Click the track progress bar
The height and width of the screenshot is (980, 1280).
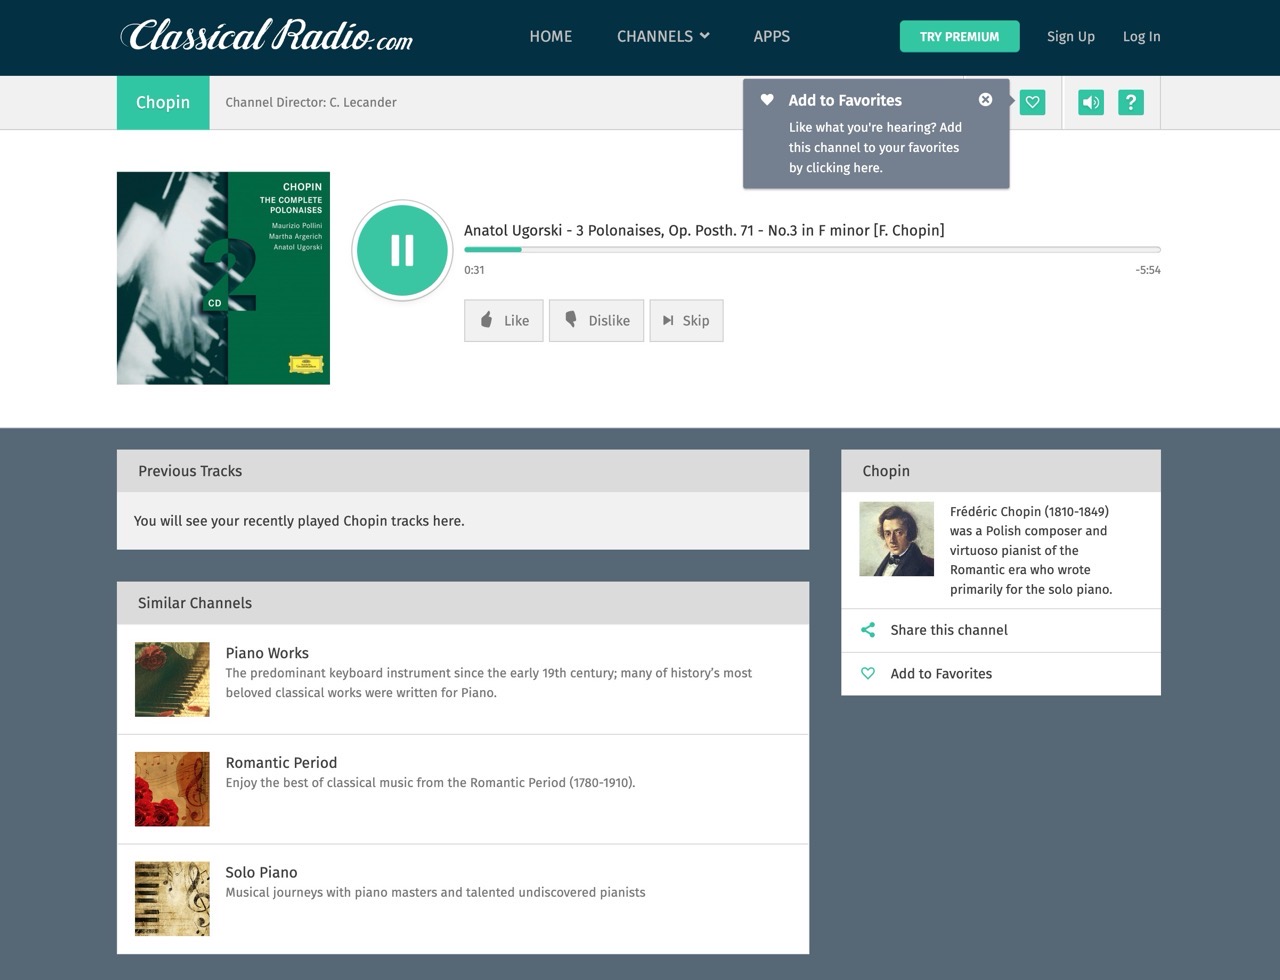(x=812, y=249)
